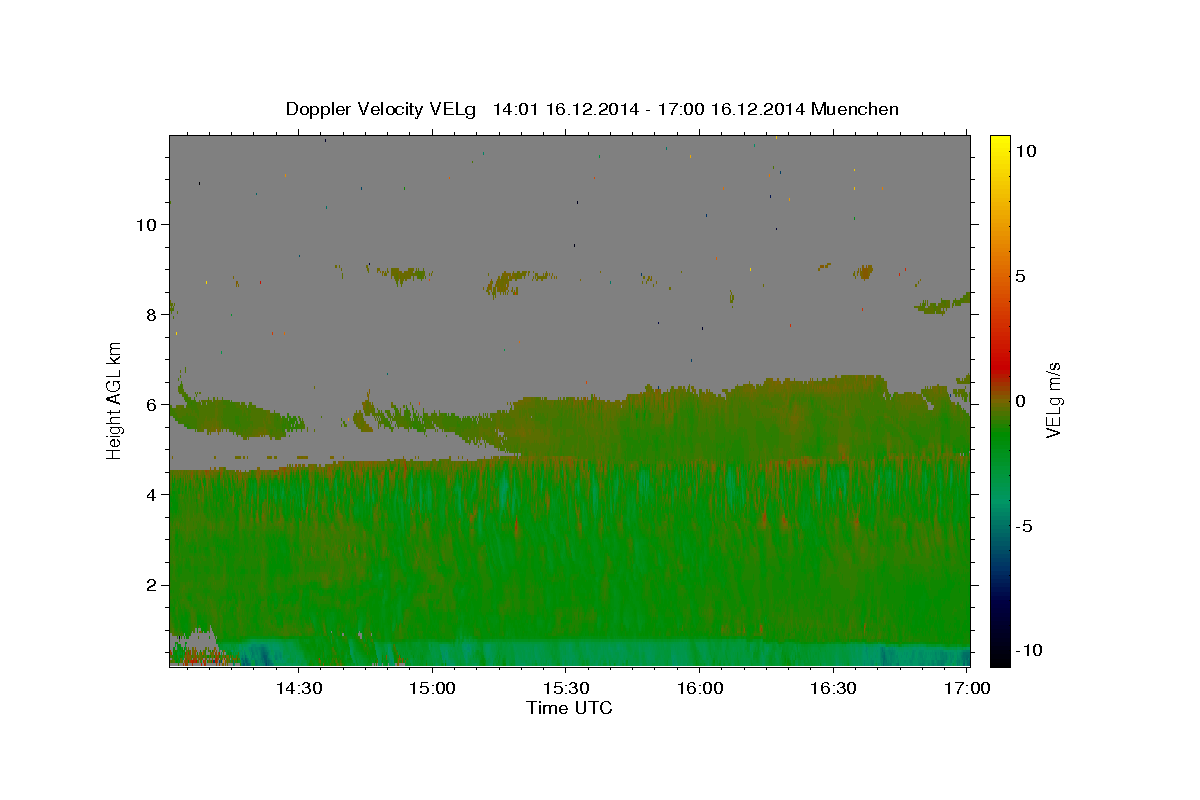
Task: Click the colorbar value -10 label
Action: [1028, 651]
